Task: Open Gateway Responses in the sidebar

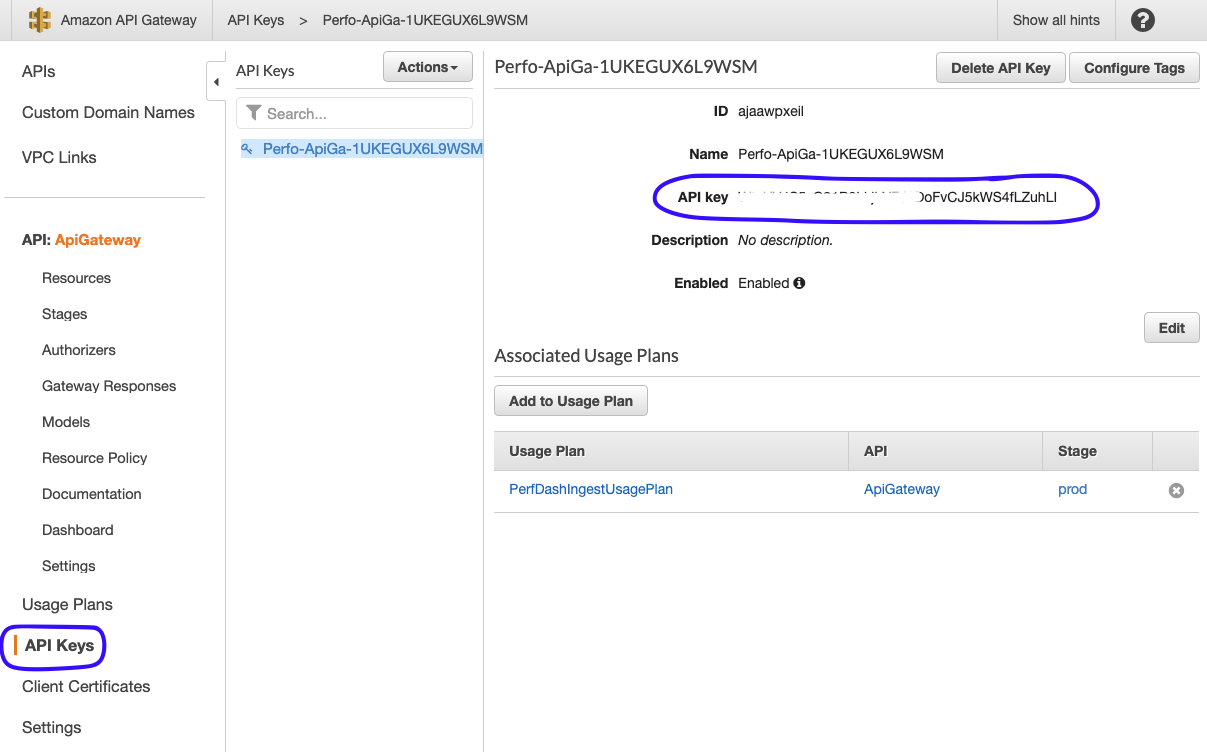Action: tap(109, 386)
